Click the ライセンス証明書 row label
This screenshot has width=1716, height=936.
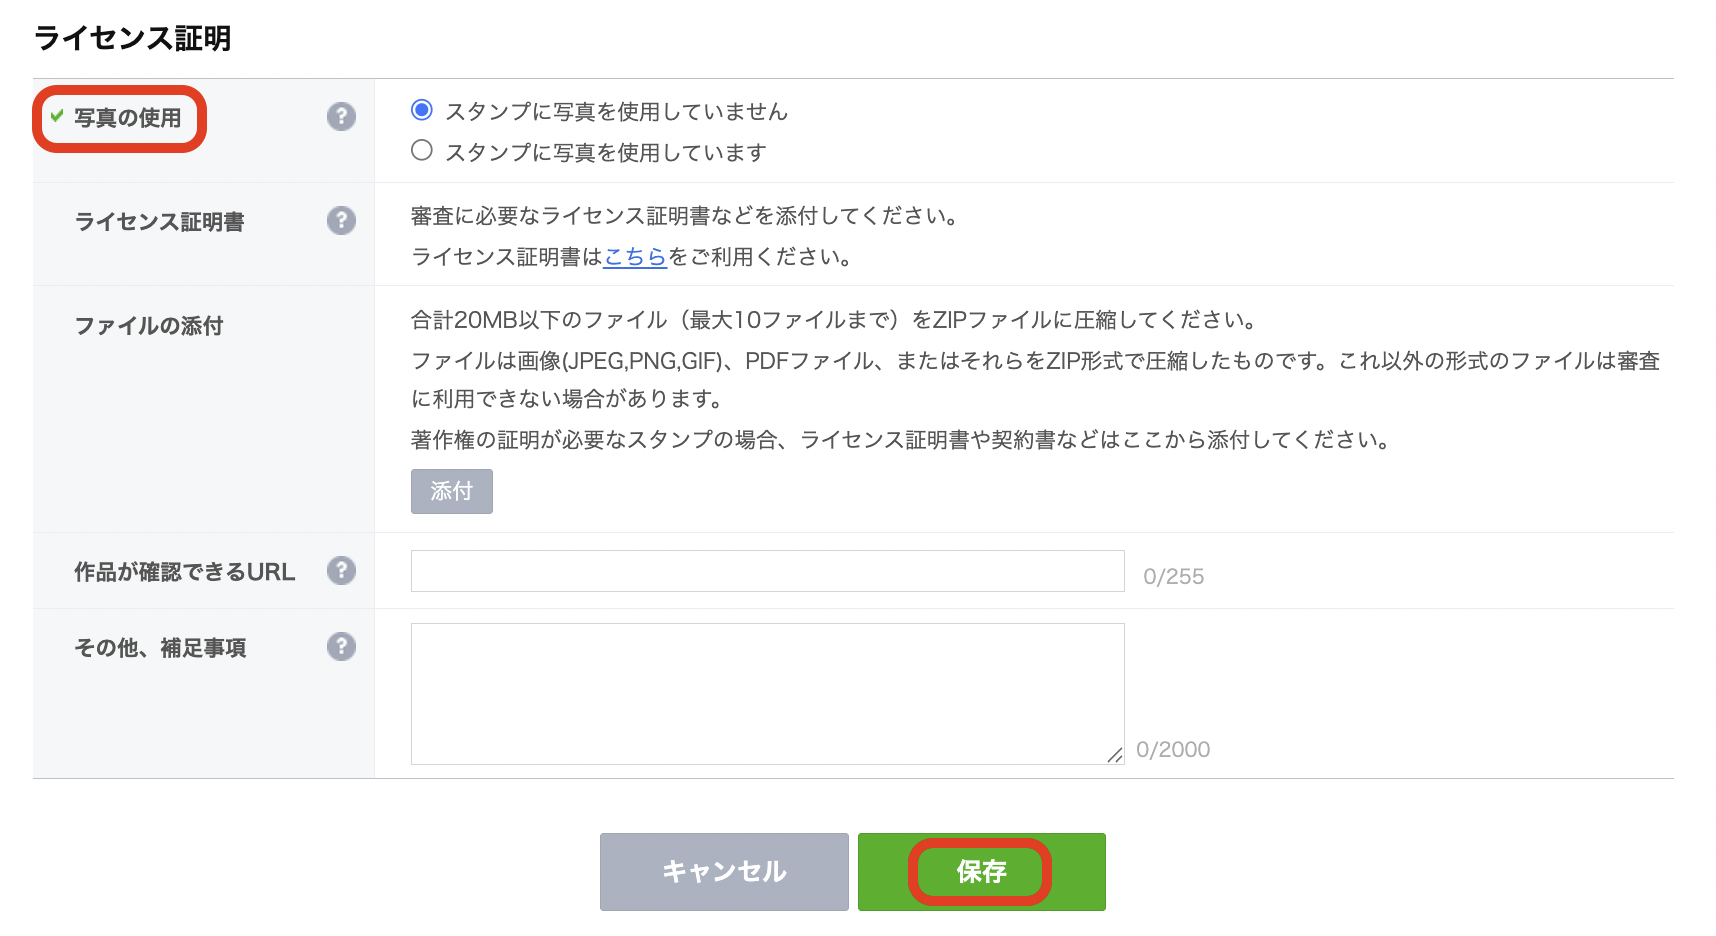pyautogui.click(x=160, y=222)
